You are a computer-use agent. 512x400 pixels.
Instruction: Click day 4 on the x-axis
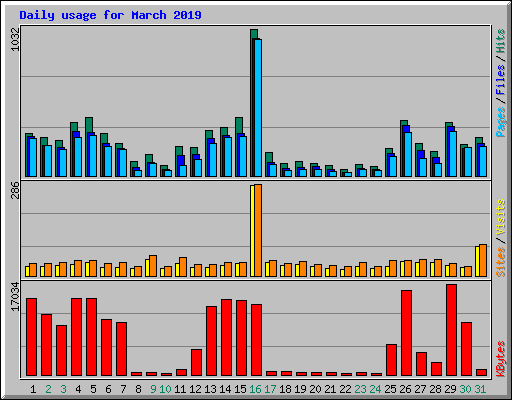click(x=78, y=389)
